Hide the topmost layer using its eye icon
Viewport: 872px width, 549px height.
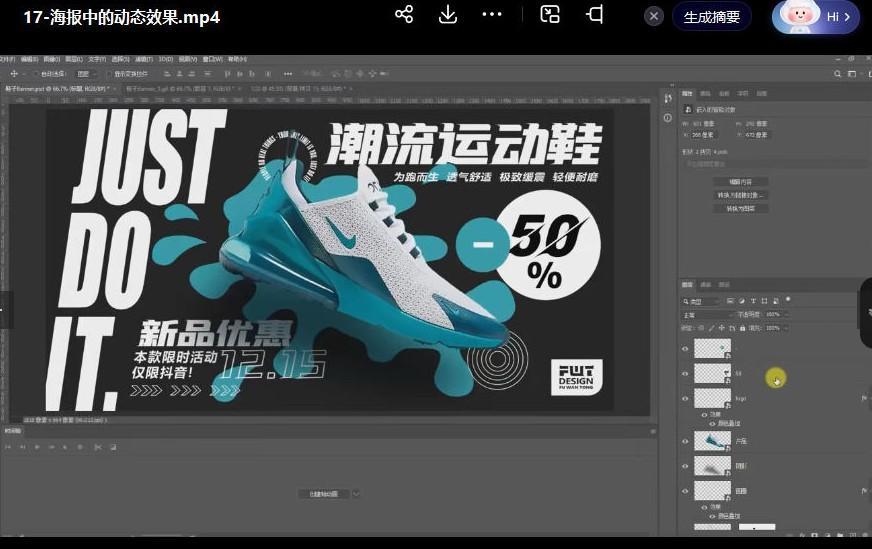[x=685, y=348]
